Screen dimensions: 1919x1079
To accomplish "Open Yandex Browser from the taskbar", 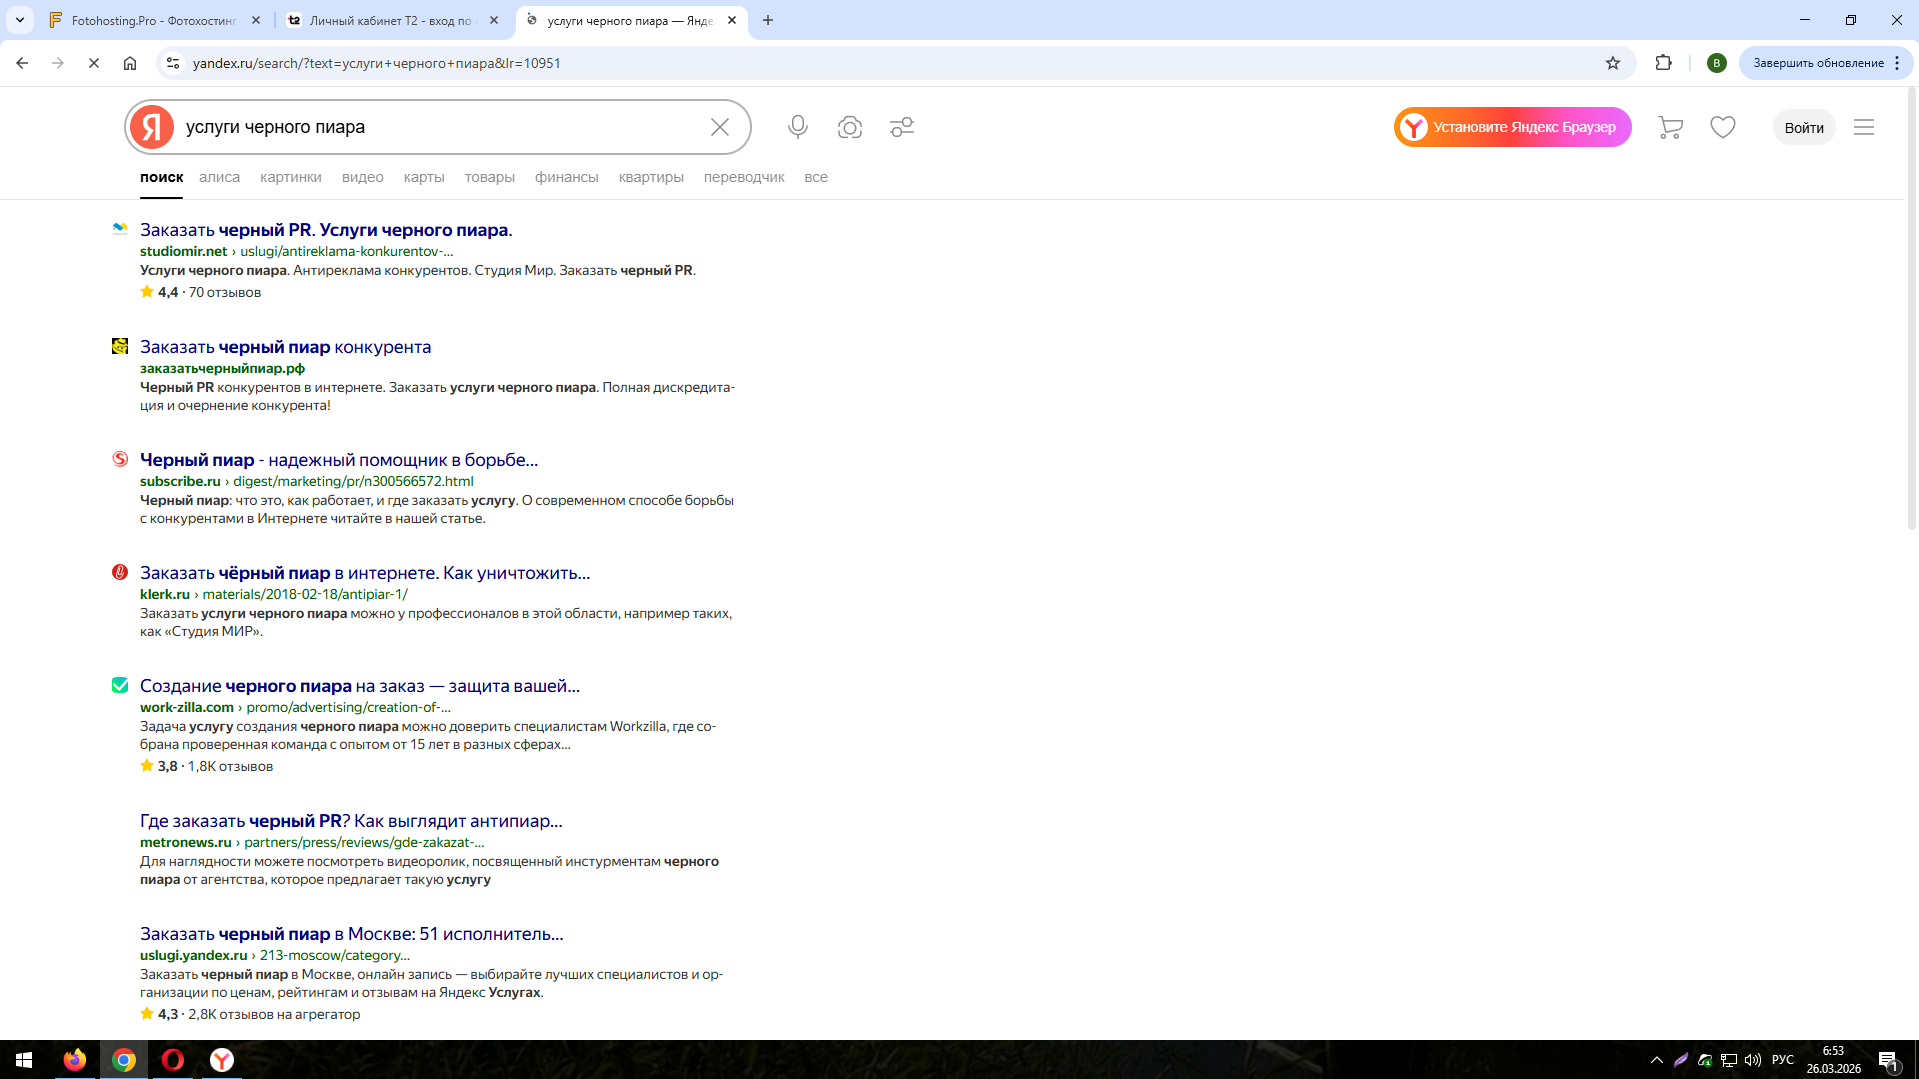I will click(x=222, y=1060).
